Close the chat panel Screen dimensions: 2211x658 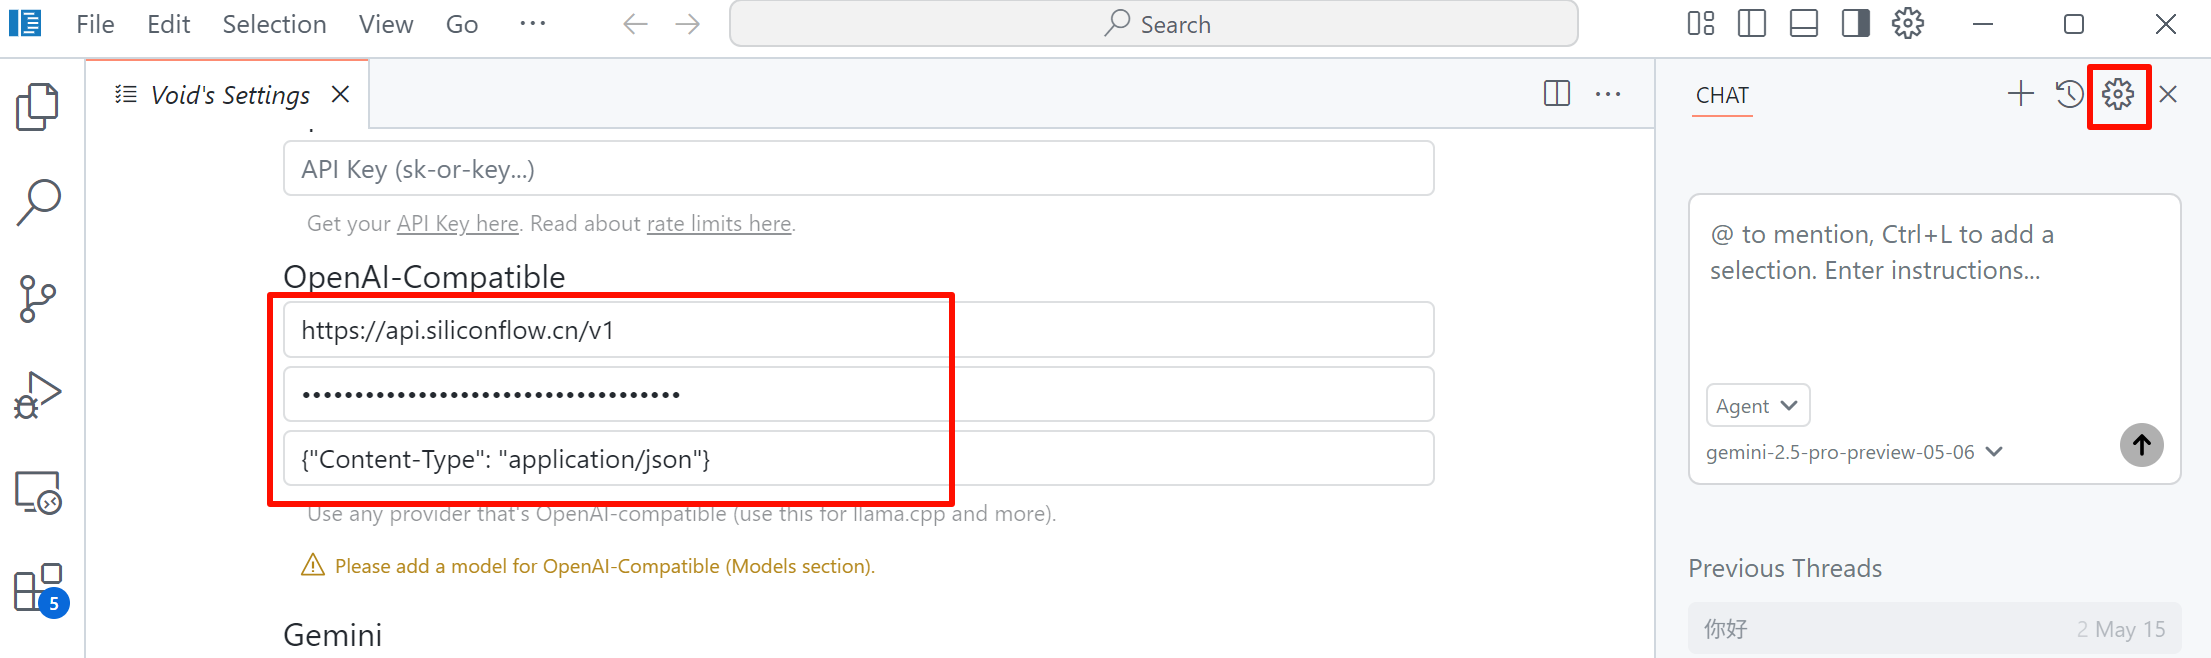click(2168, 94)
